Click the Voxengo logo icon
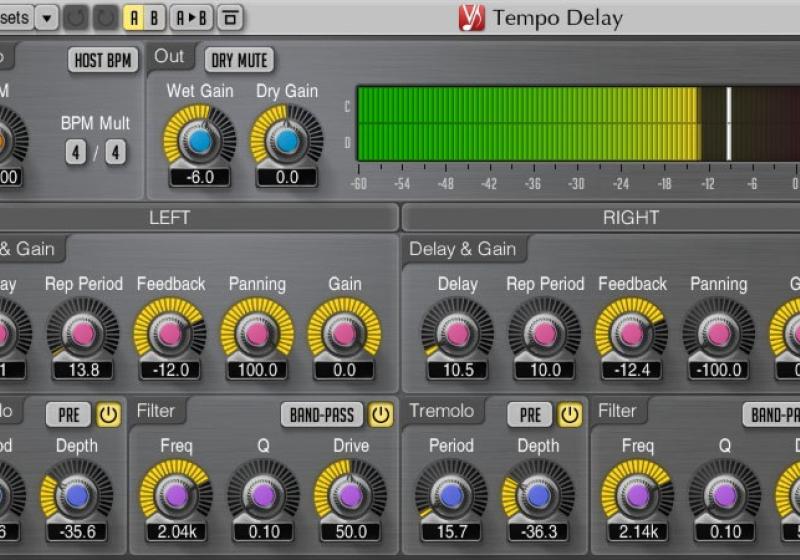The height and width of the screenshot is (560, 800). tap(471, 18)
